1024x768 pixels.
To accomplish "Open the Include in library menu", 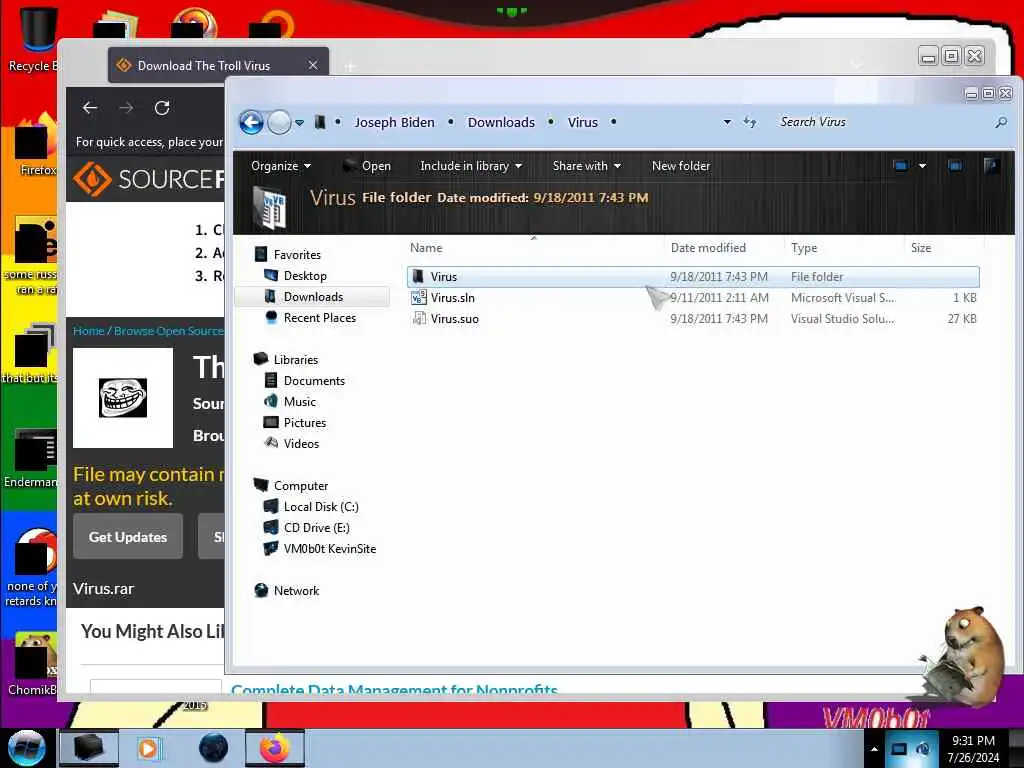I will (x=471, y=166).
